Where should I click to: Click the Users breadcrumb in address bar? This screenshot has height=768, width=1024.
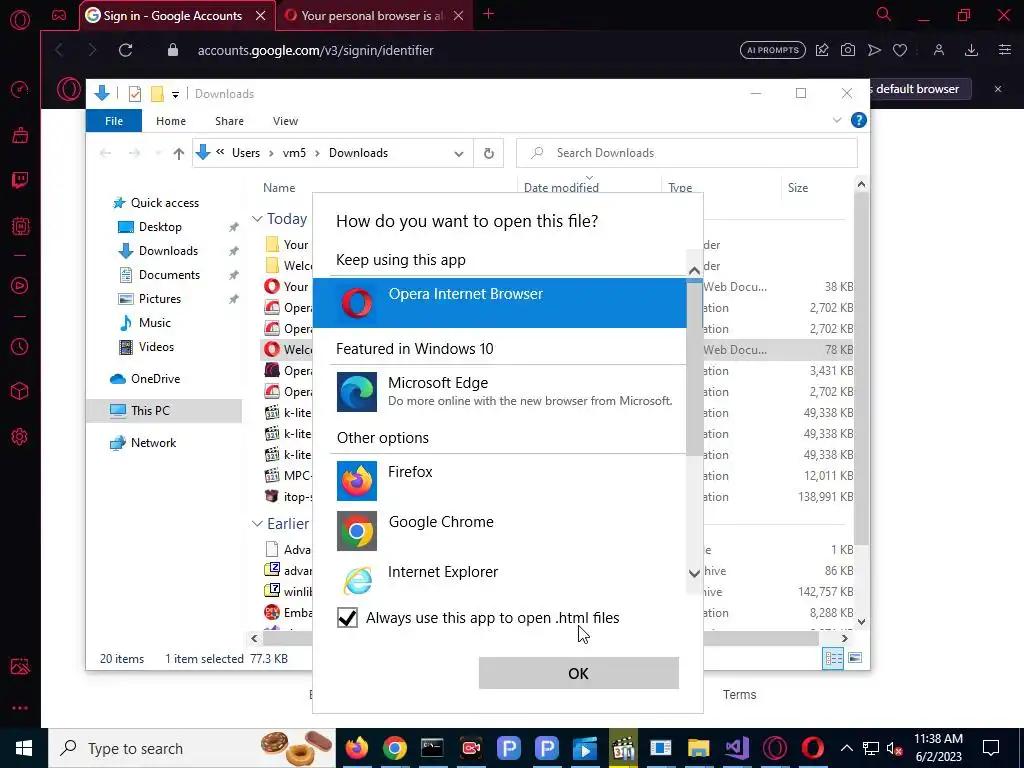(x=246, y=153)
